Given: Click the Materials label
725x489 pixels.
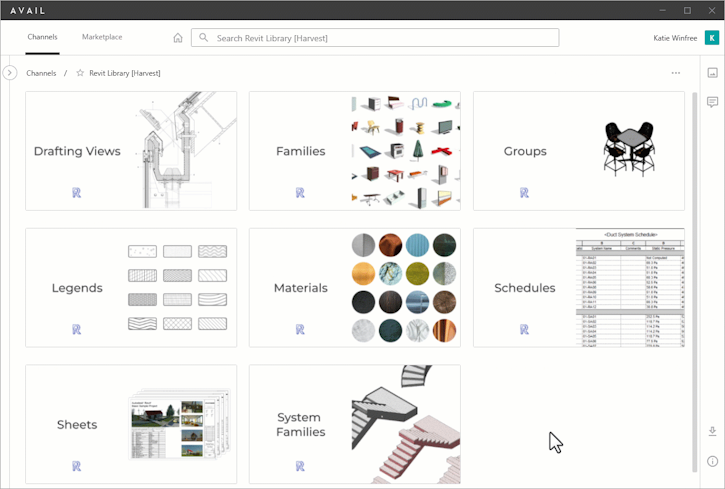Looking at the screenshot, I should coord(301,288).
